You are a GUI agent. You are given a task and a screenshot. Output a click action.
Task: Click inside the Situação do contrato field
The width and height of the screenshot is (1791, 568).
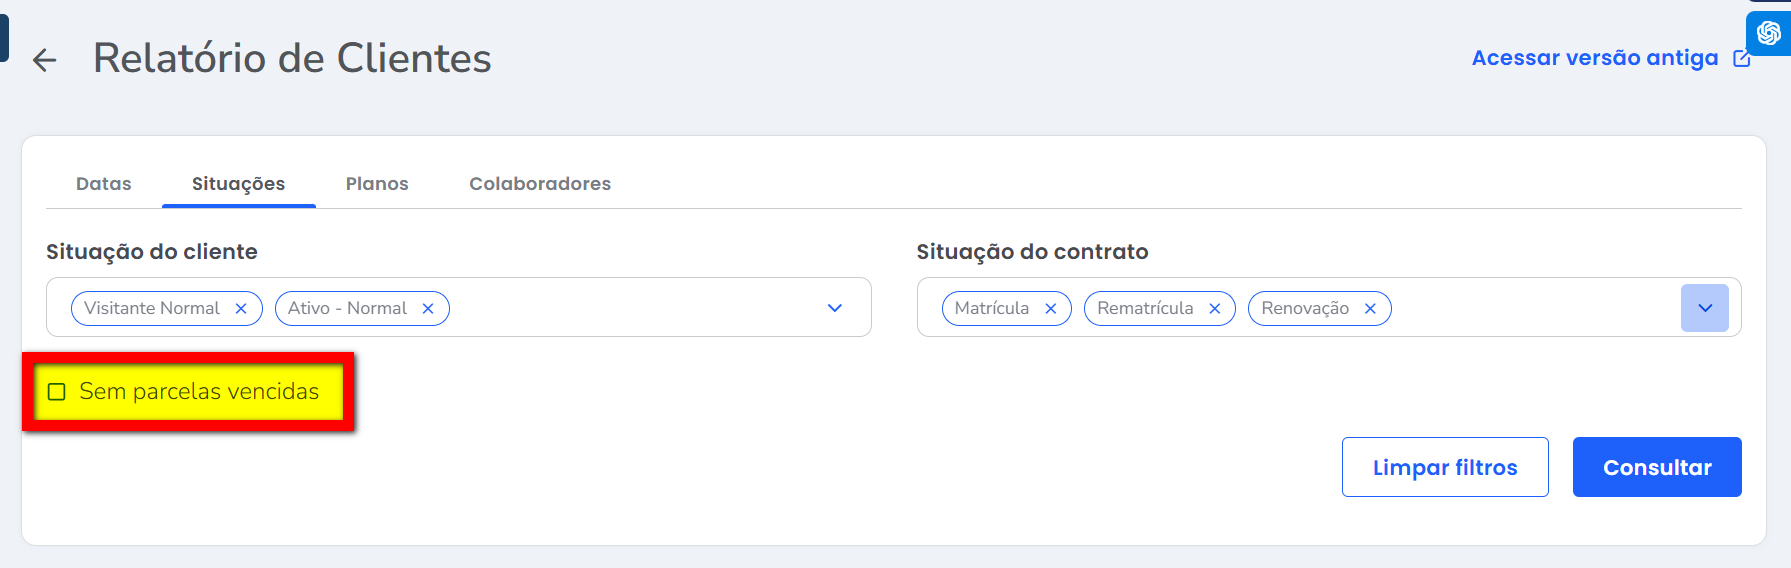1530,308
